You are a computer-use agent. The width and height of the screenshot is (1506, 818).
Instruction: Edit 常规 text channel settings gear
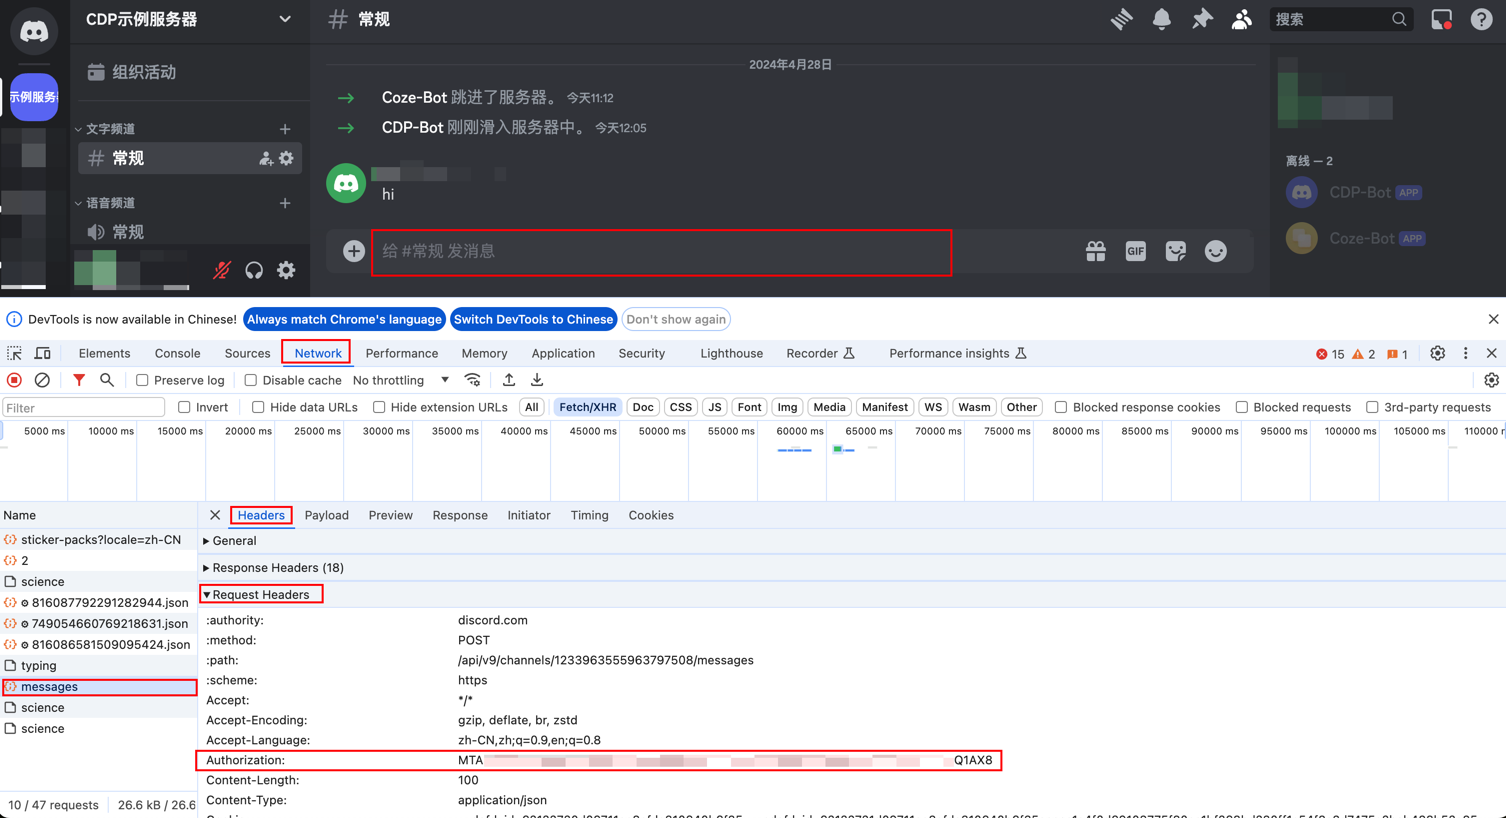tap(287, 158)
